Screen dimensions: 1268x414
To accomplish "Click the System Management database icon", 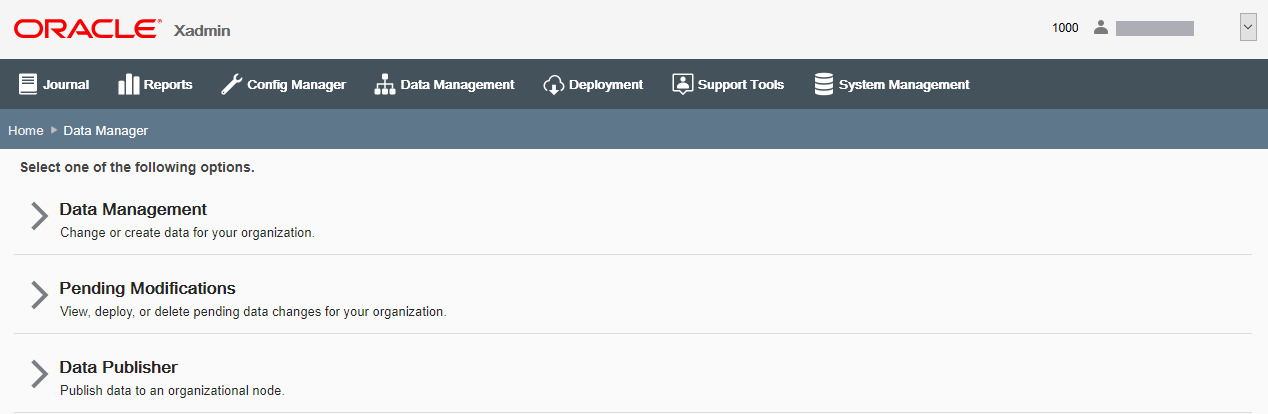I will 824,85.
